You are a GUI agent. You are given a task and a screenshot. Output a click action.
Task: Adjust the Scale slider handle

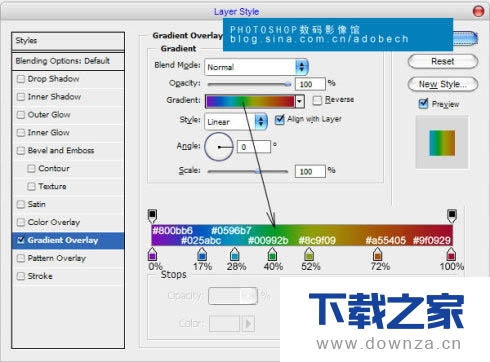click(257, 172)
